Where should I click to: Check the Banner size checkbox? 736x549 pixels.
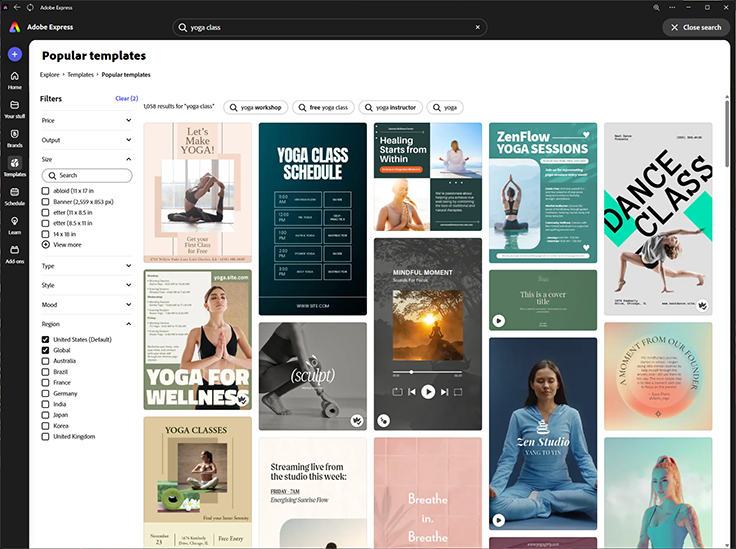click(45, 201)
